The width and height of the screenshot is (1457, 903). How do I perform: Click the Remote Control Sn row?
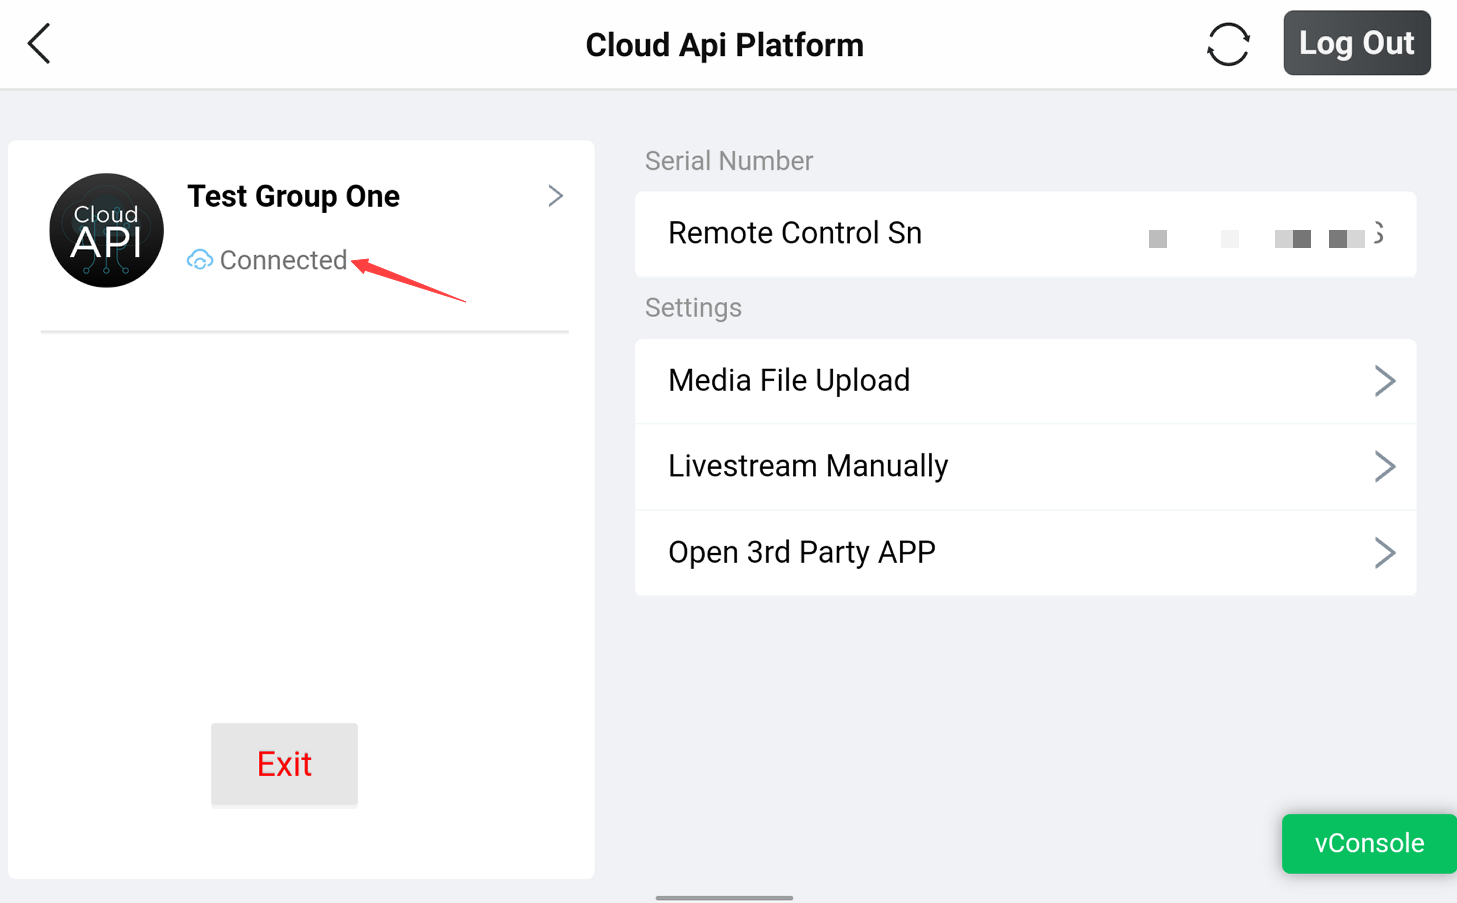tap(1025, 234)
